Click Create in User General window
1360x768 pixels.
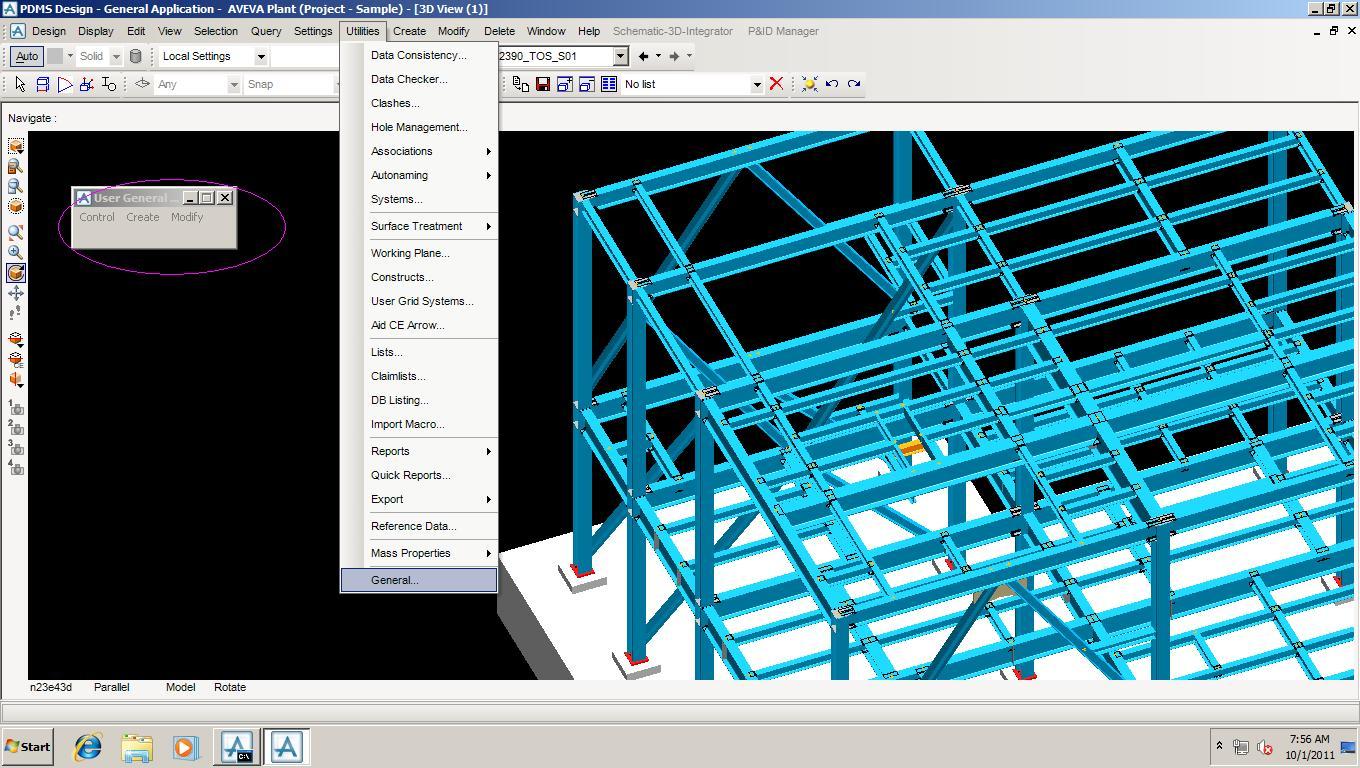coord(143,217)
